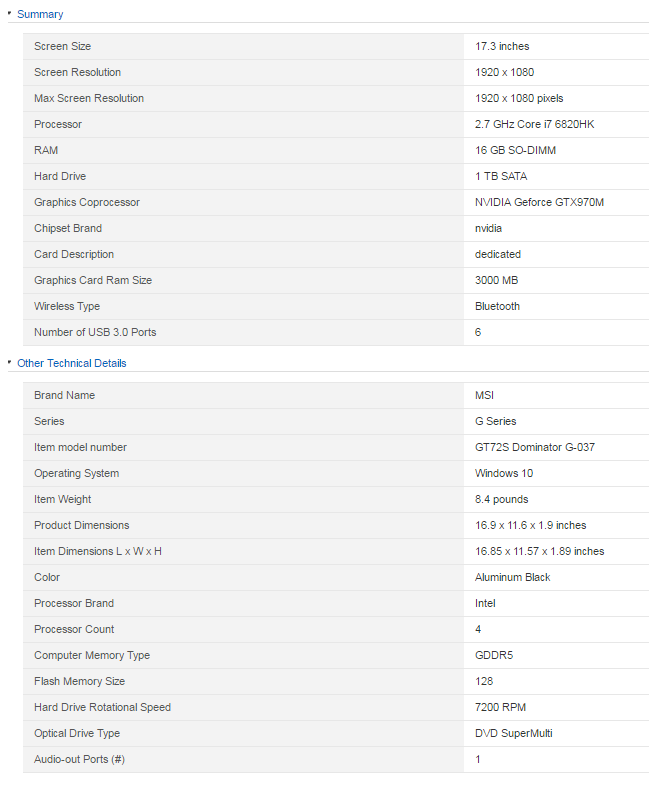Collapse the Other Technical Details section
The image size is (649, 785).
(72, 363)
